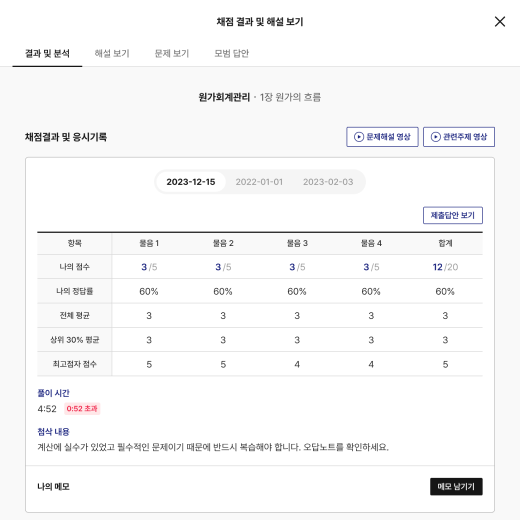Close the 채점 결과 및 해설 보기 dialog
The height and width of the screenshot is (520, 520).
click(x=500, y=22)
